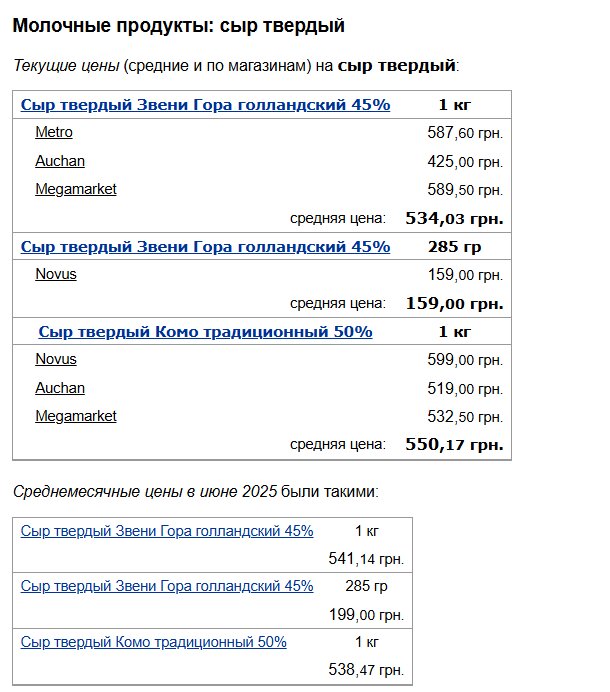This screenshot has width=610, height=692.
Task: Open Звени Гора голландский 45% 1 кг link in current prices
Action: 205,105
